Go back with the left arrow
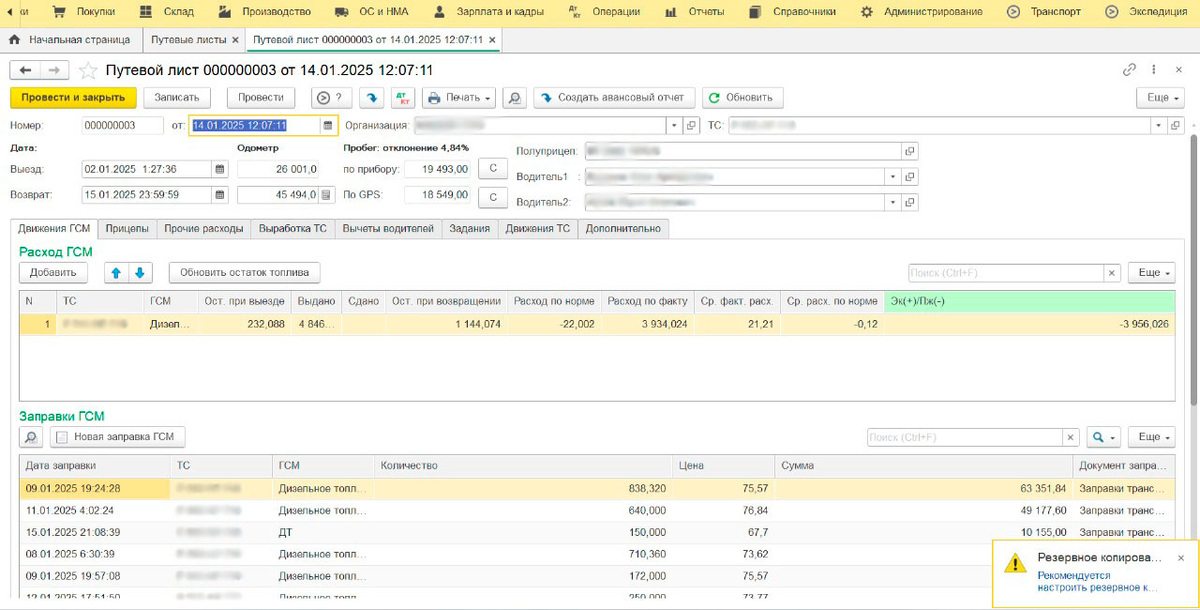 [25, 70]
